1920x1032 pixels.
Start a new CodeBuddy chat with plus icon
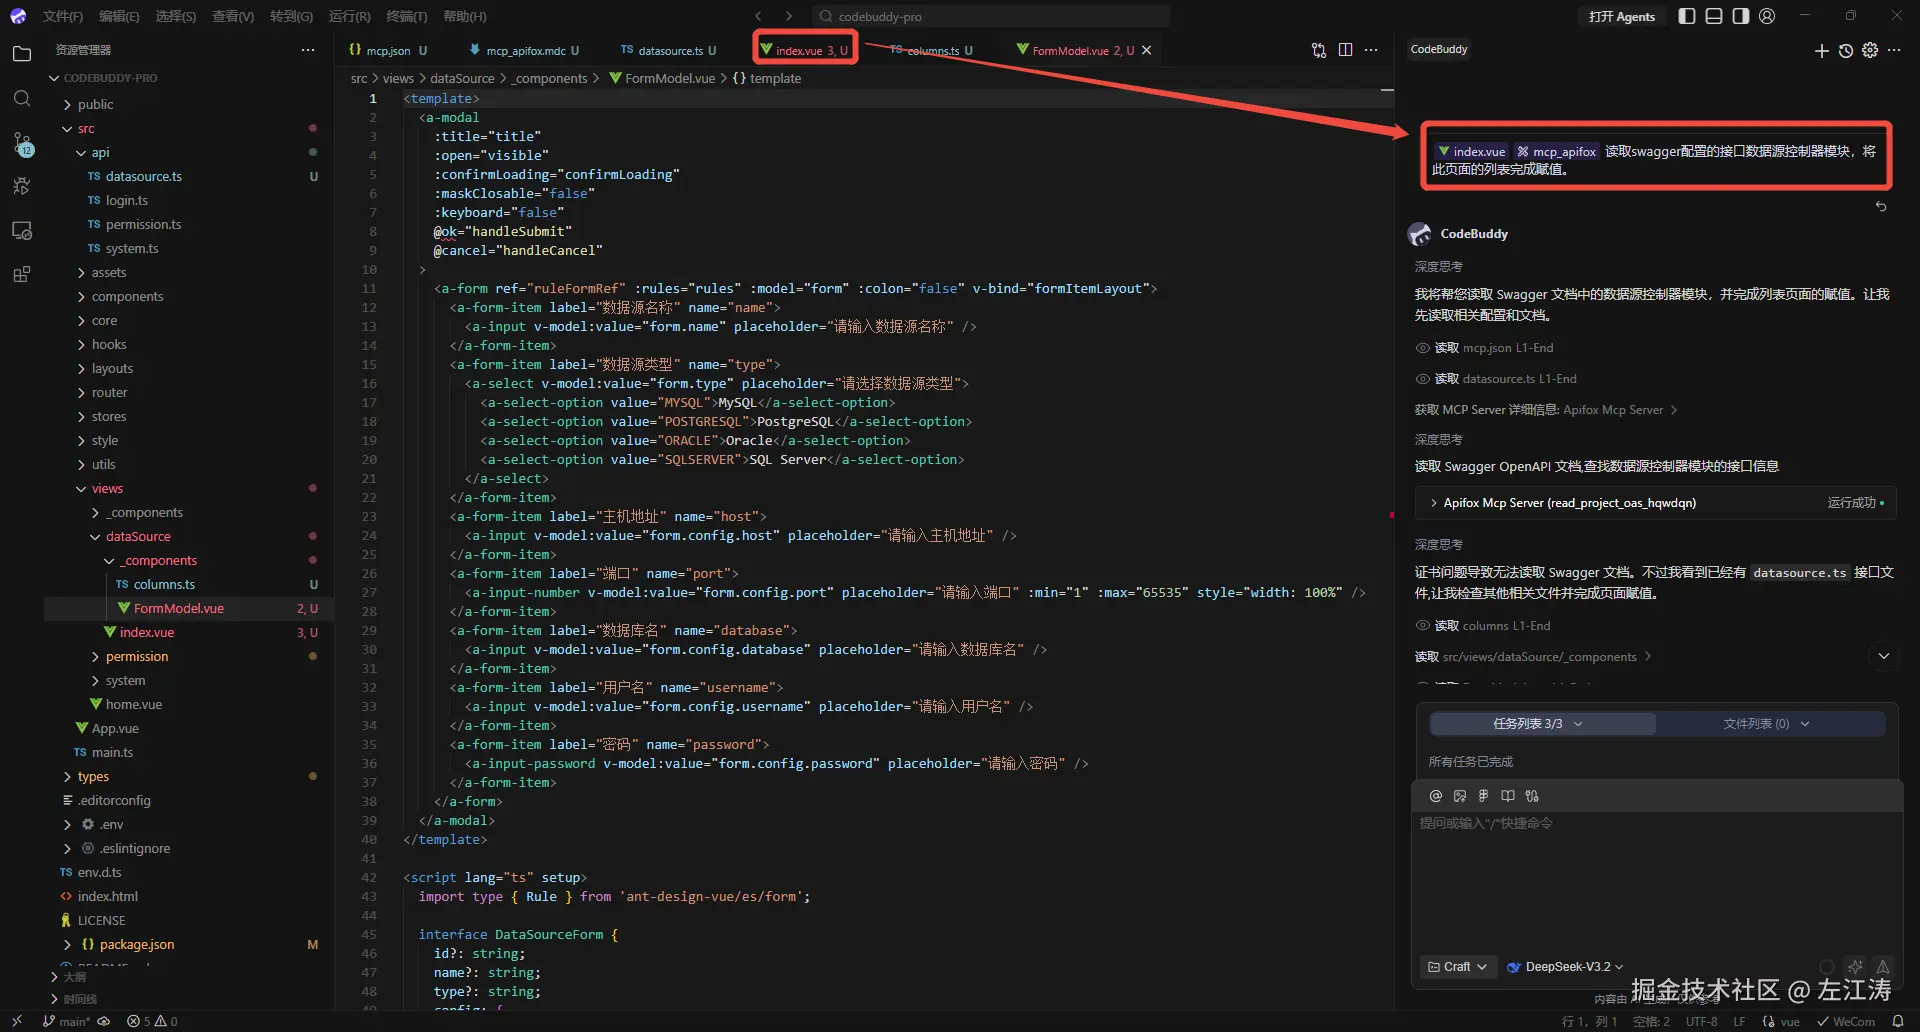[1821, 51]
